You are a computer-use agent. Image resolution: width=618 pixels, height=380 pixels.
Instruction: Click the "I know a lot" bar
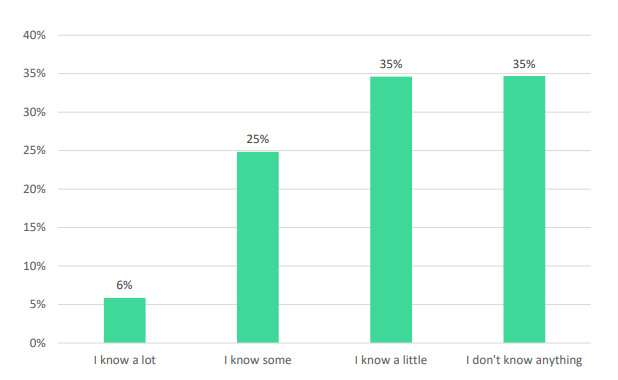pos(125,320)
